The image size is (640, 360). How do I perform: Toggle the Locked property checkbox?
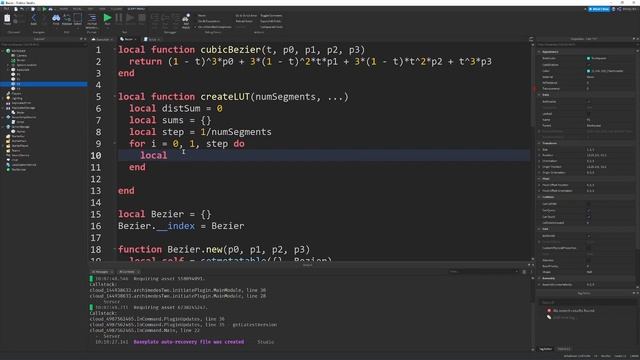(588, 114)
